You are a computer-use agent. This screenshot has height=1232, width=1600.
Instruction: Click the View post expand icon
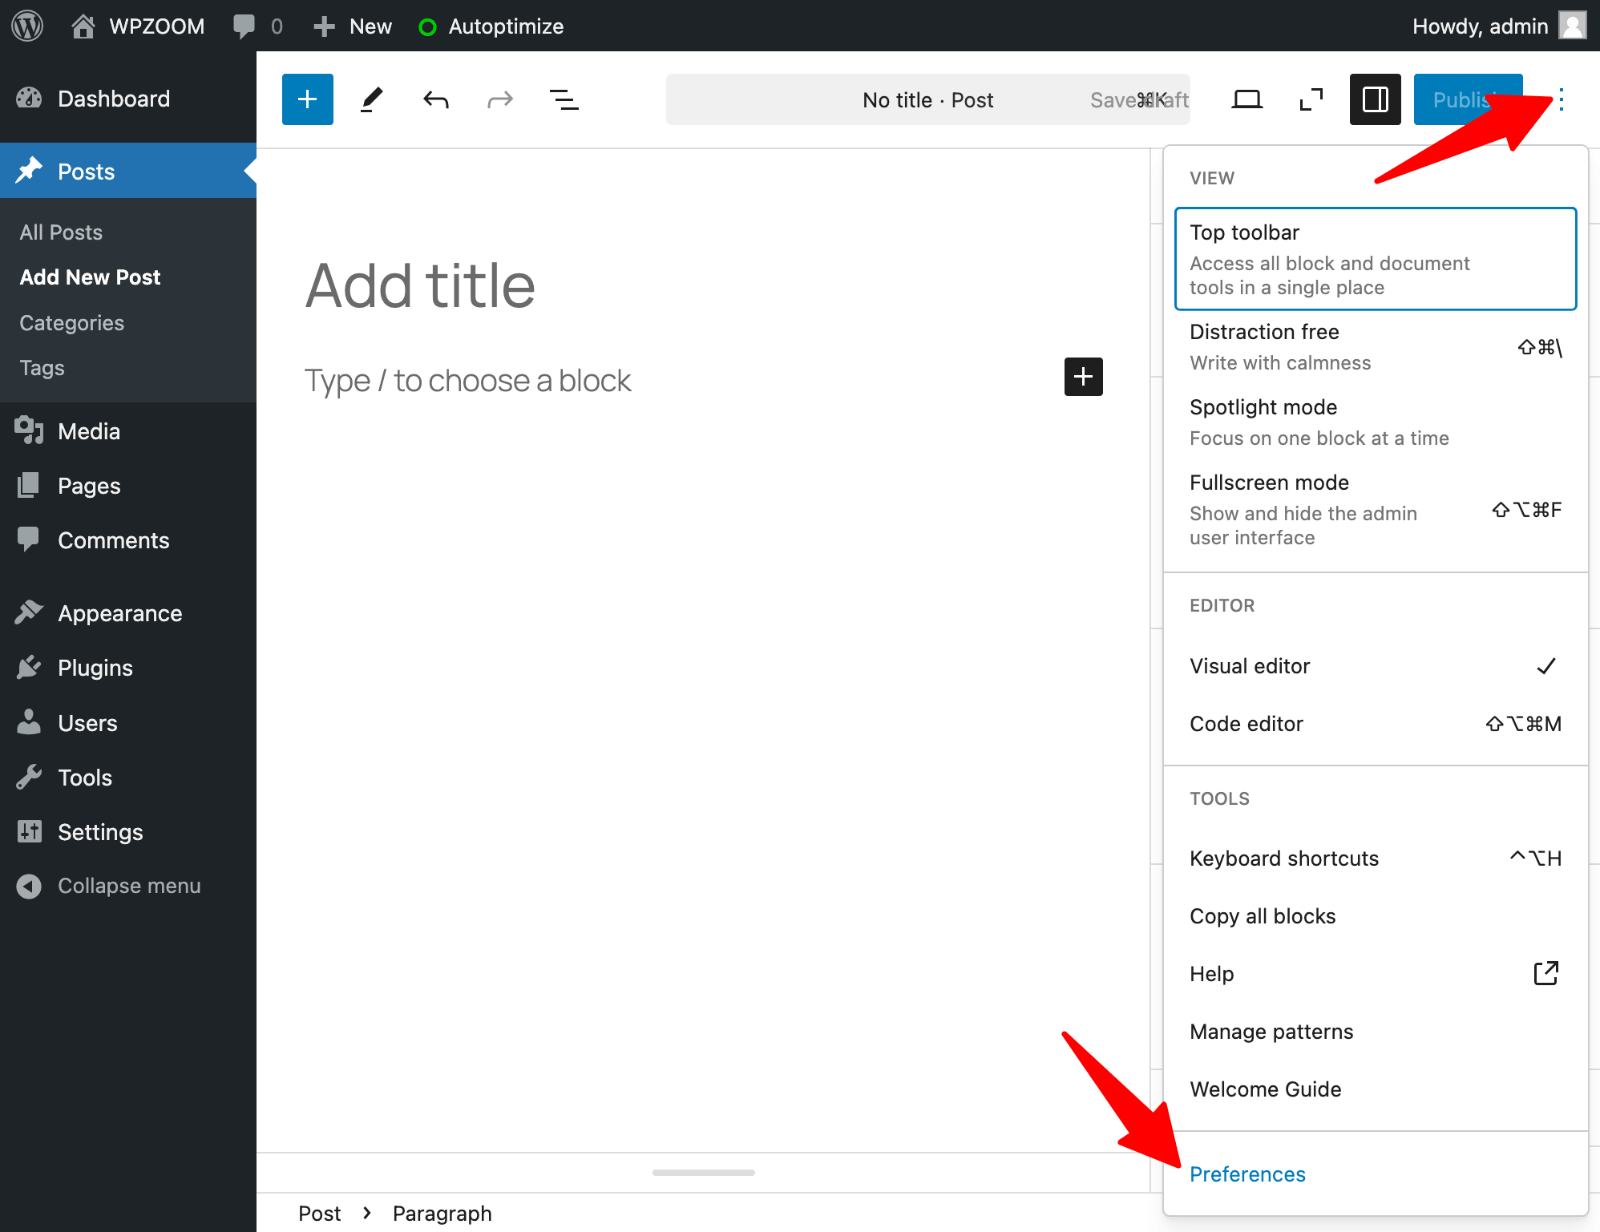1311,99
